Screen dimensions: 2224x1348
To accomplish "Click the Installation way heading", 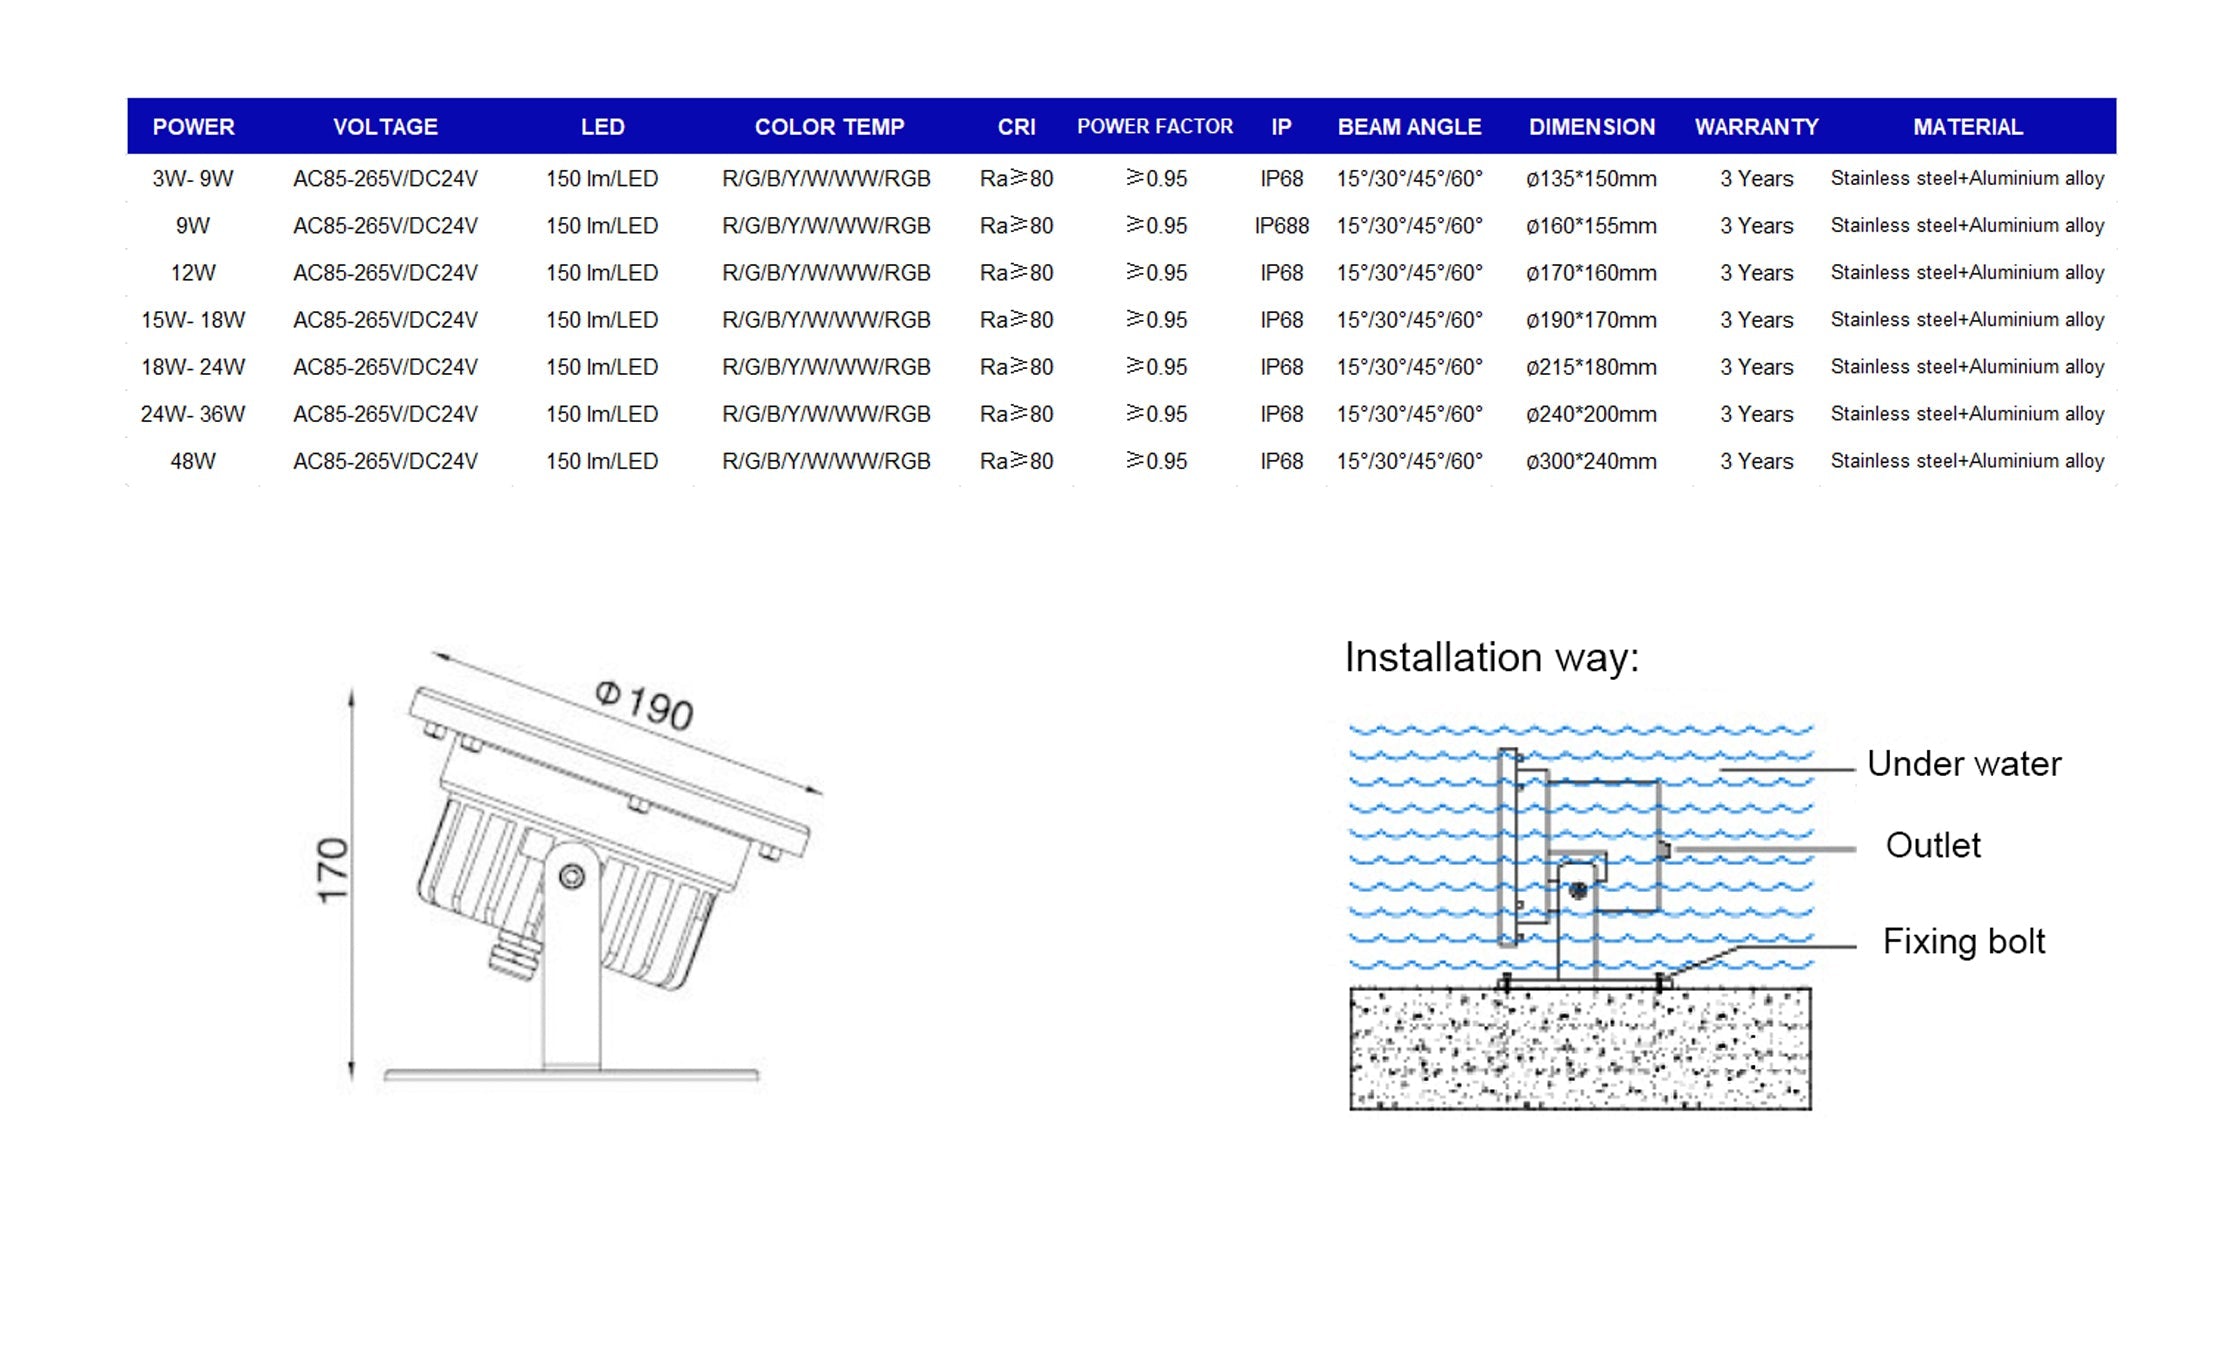I will click(x=1491, y=658).
